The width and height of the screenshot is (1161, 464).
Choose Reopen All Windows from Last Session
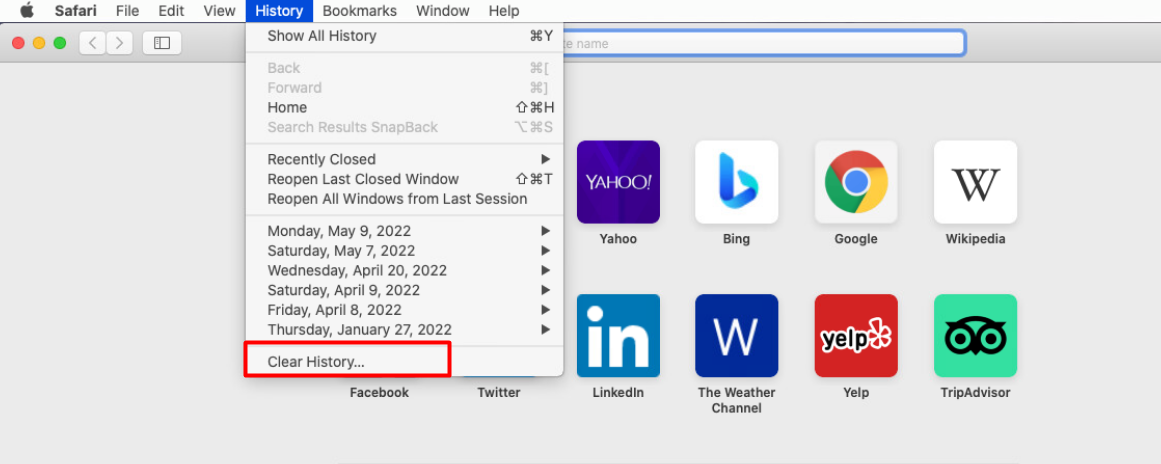[404, 199]
